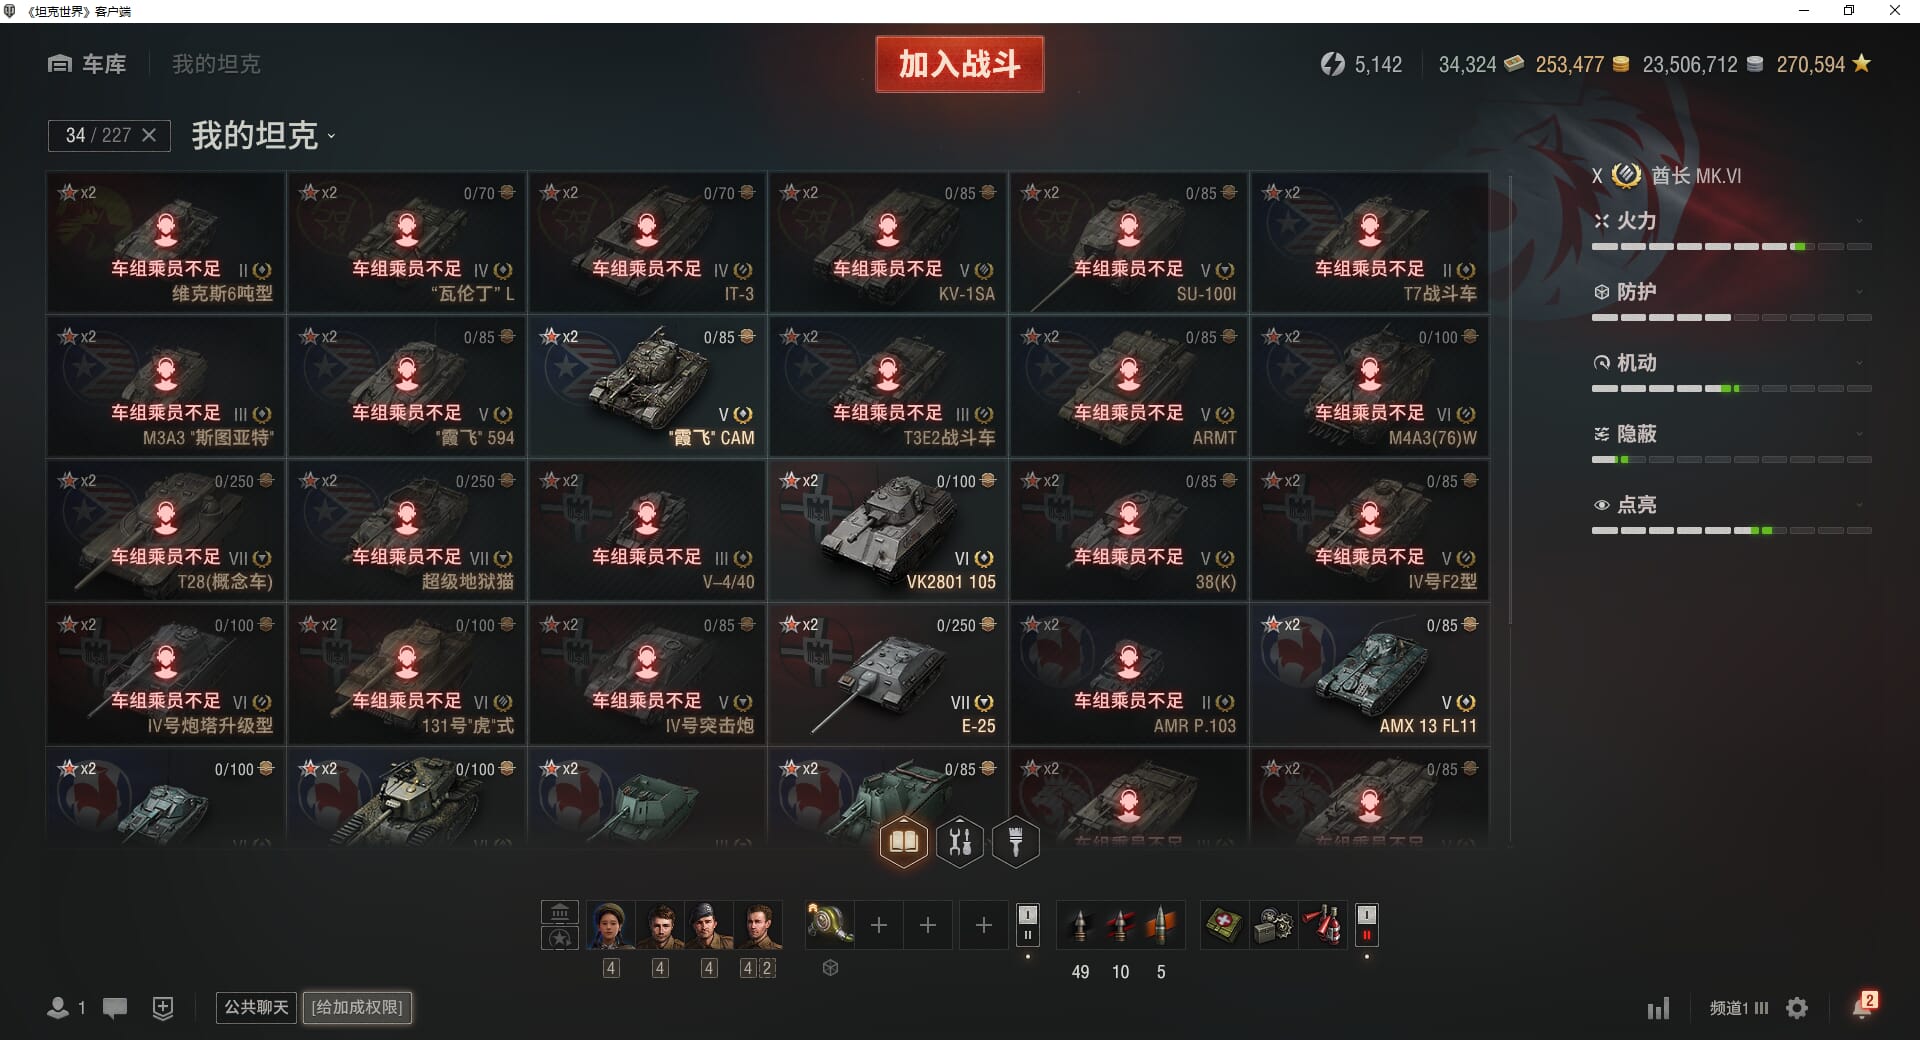Click the 加入战斗 battle button
Image resolution: width=1920 pixels, height=1040 pixels.
pos(959,64)
